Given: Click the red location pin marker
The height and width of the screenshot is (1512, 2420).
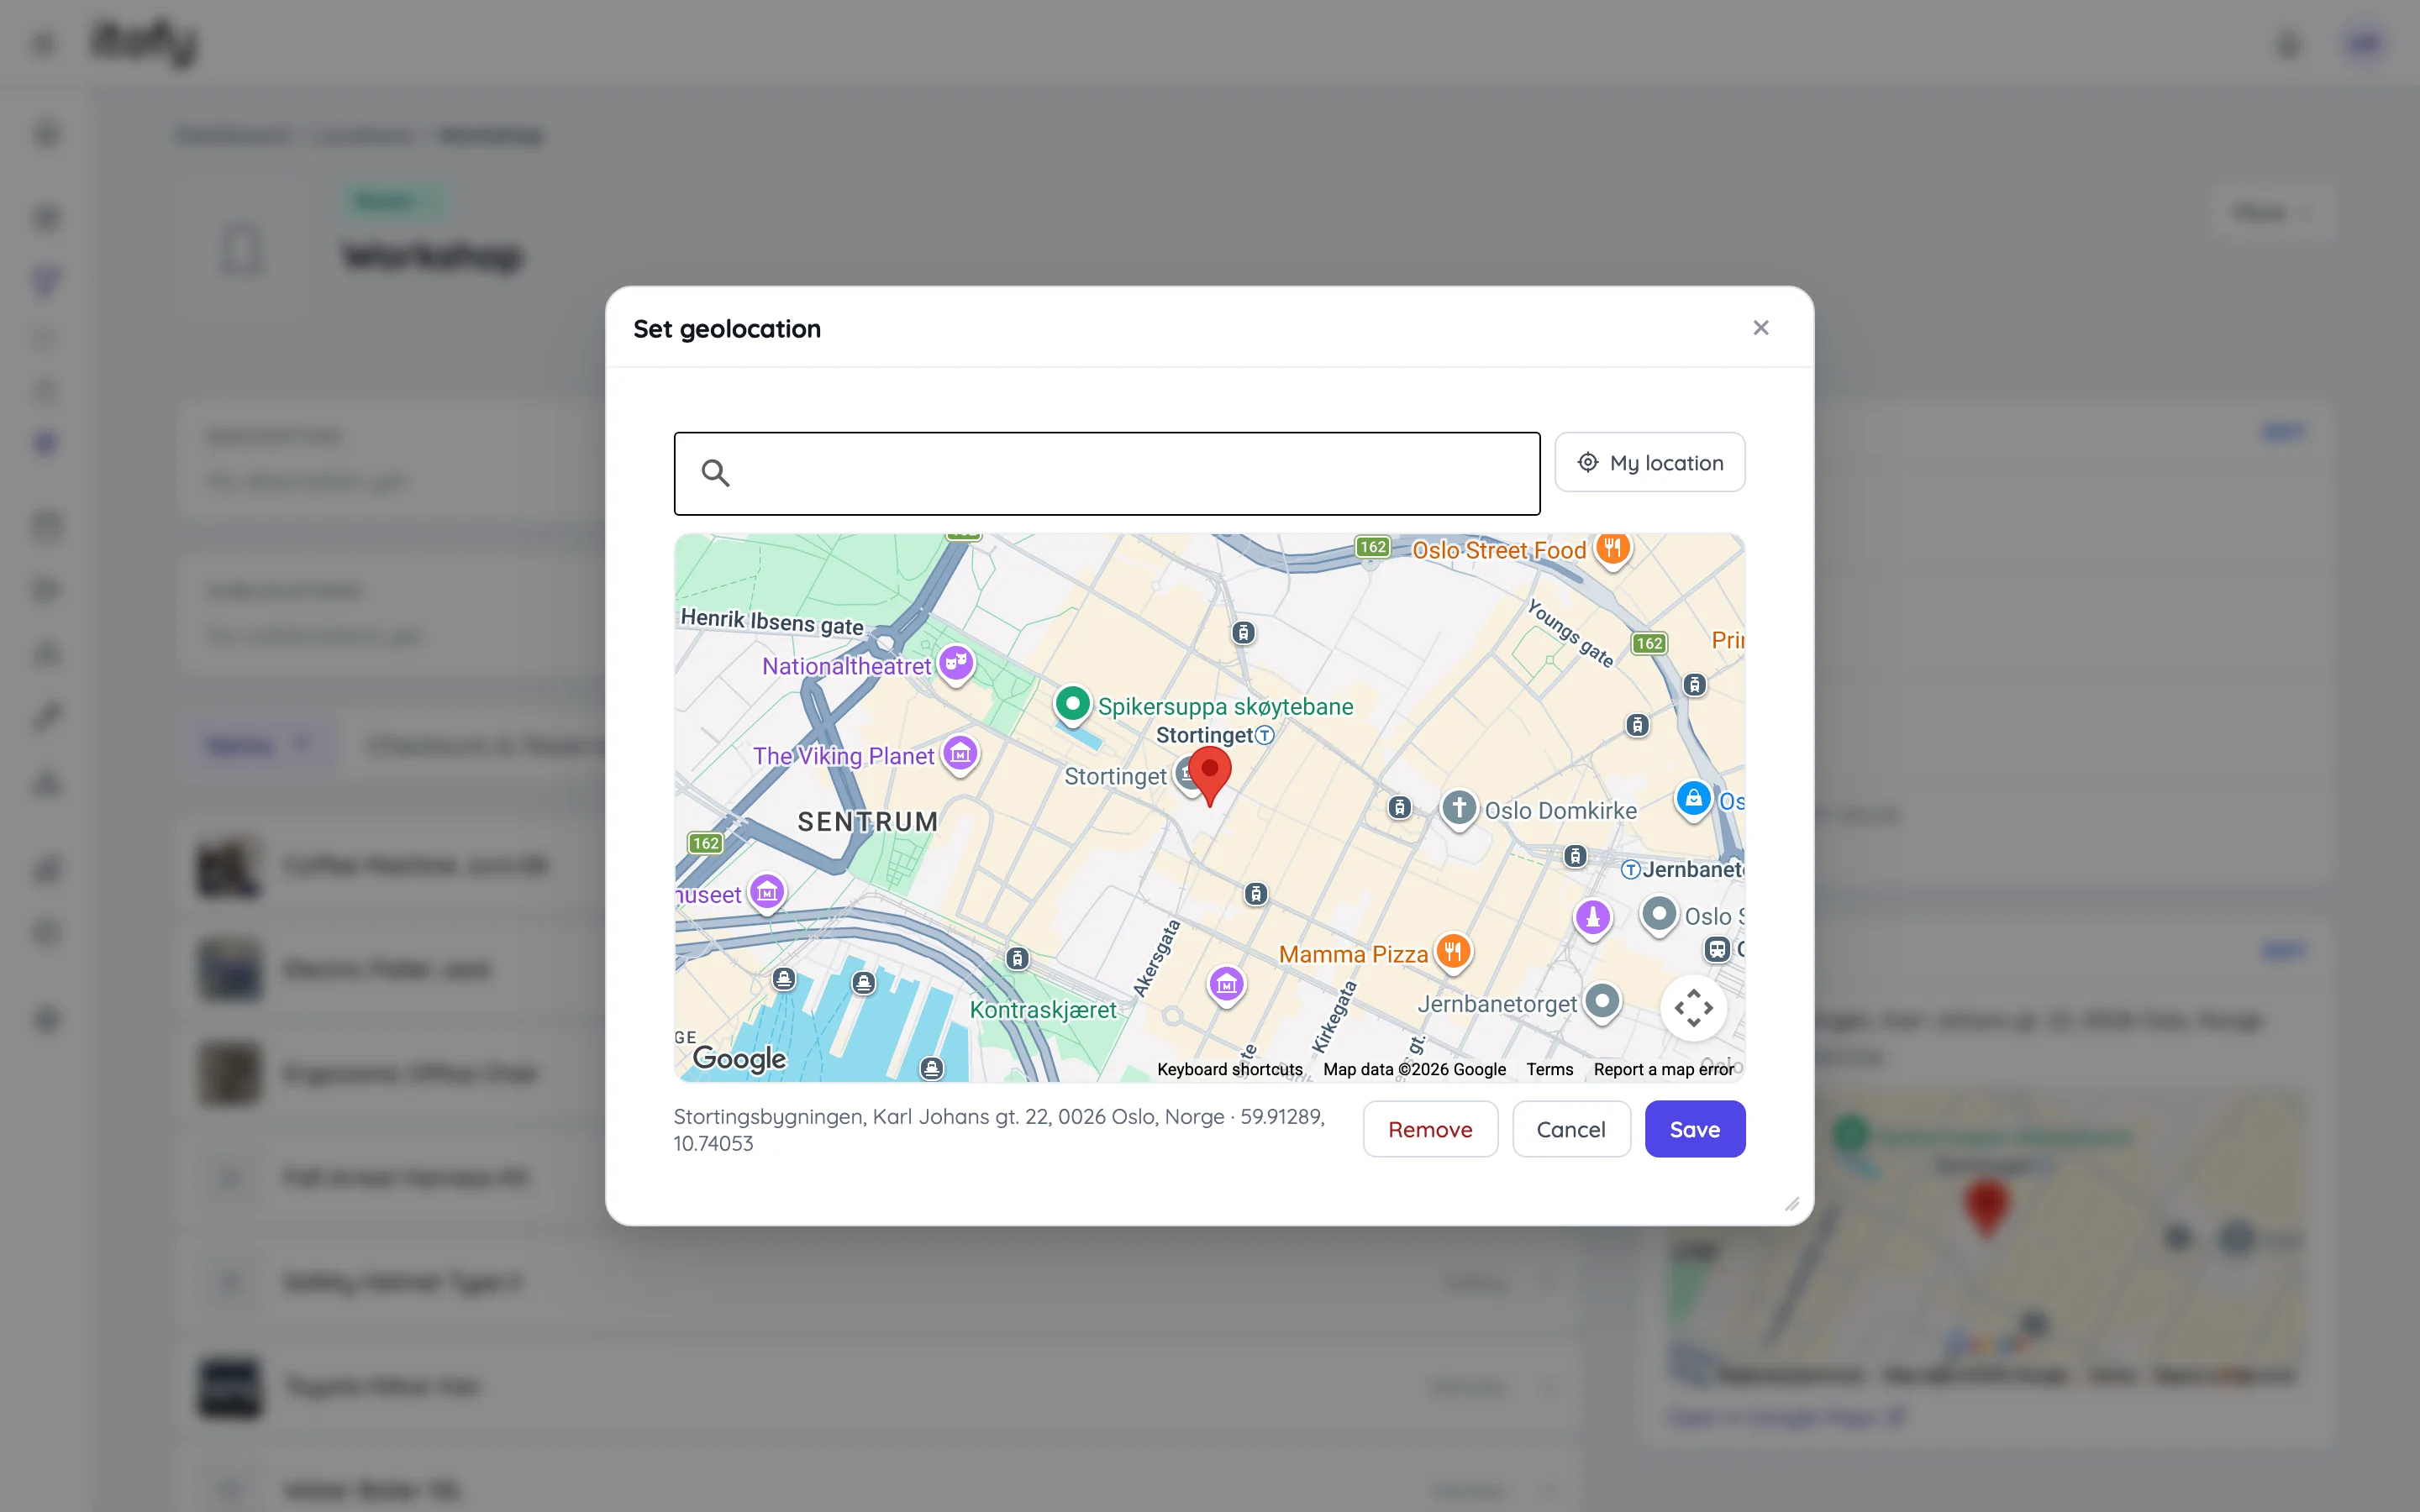Looking at the screenshot, I should 1210,776.
